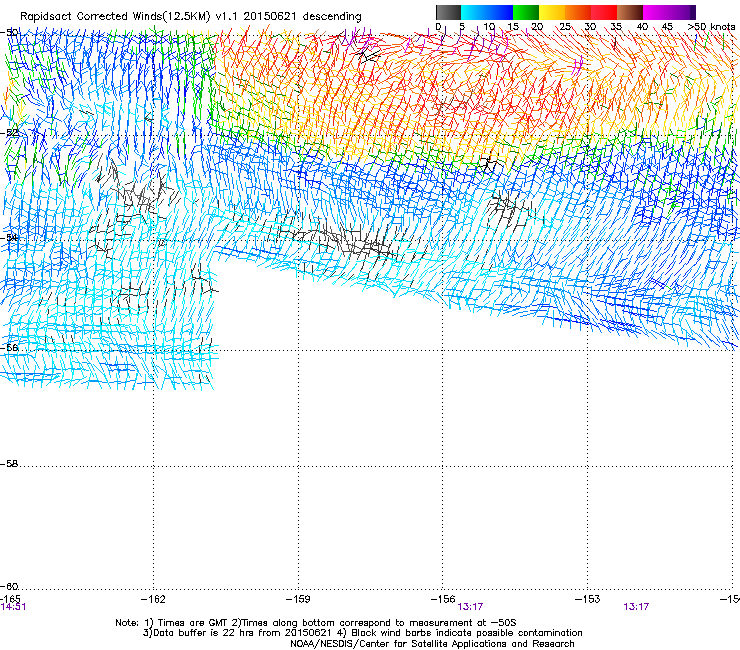The height and width of the screenshot is (650, 740).
Task: Click the yellow 20-25 knots legend swatch
Action: (x=552, y=12)
